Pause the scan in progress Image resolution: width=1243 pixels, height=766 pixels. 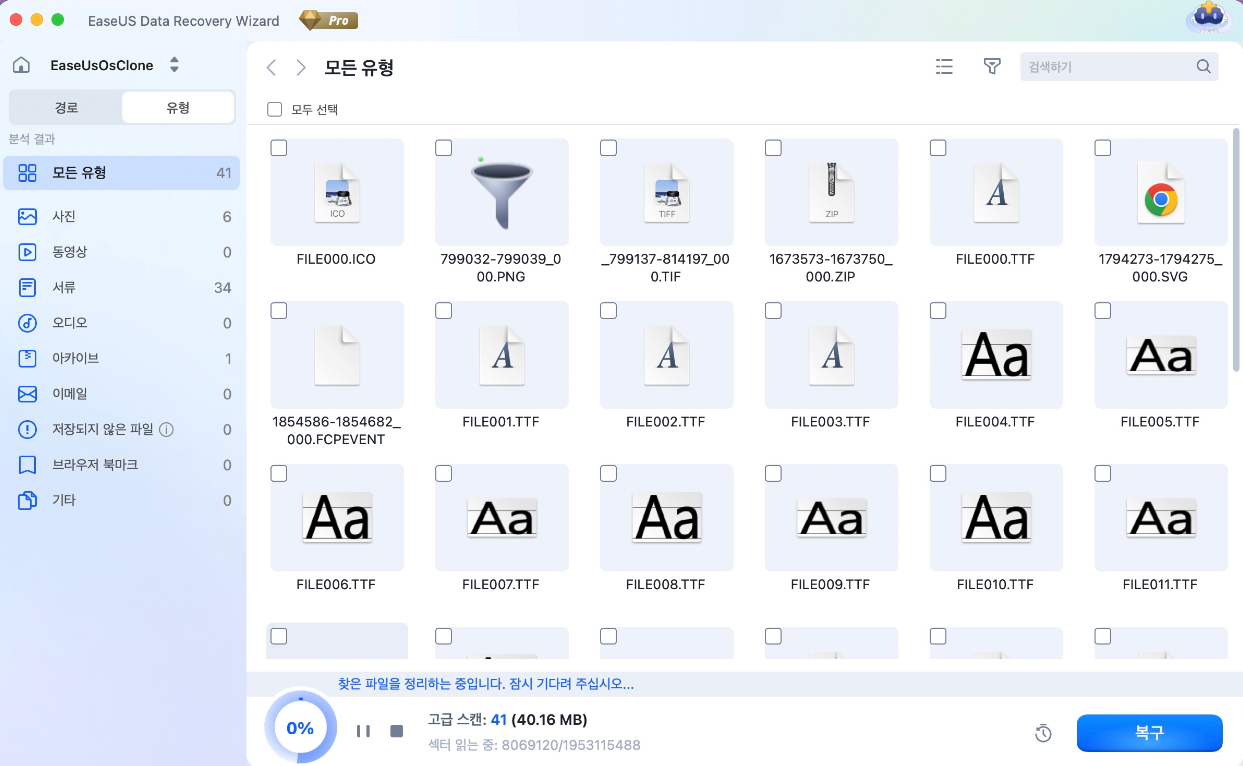pyautogui.click(x=363, y=731)
